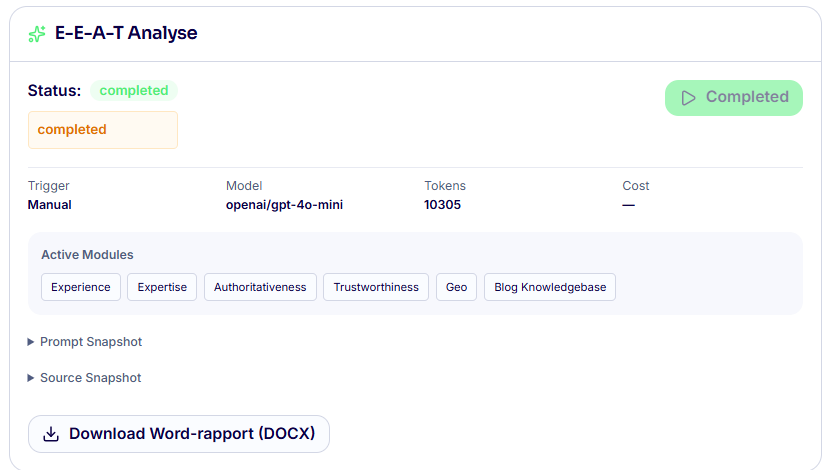Click the token count 10305
This screenshot has height=470, width=832.
click(443, 205)
